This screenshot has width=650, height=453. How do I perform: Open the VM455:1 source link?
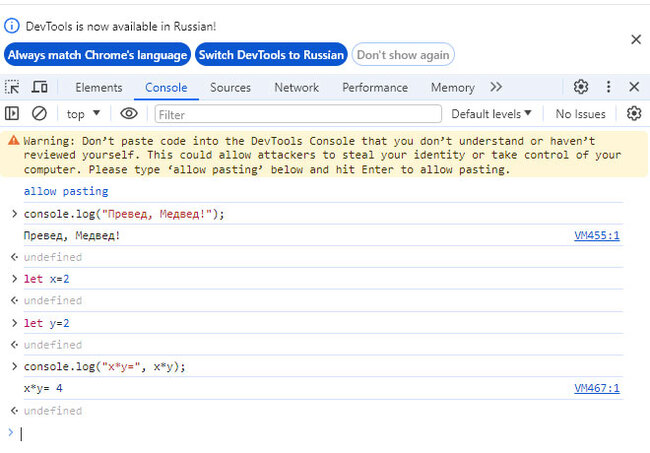click(597, 235)
